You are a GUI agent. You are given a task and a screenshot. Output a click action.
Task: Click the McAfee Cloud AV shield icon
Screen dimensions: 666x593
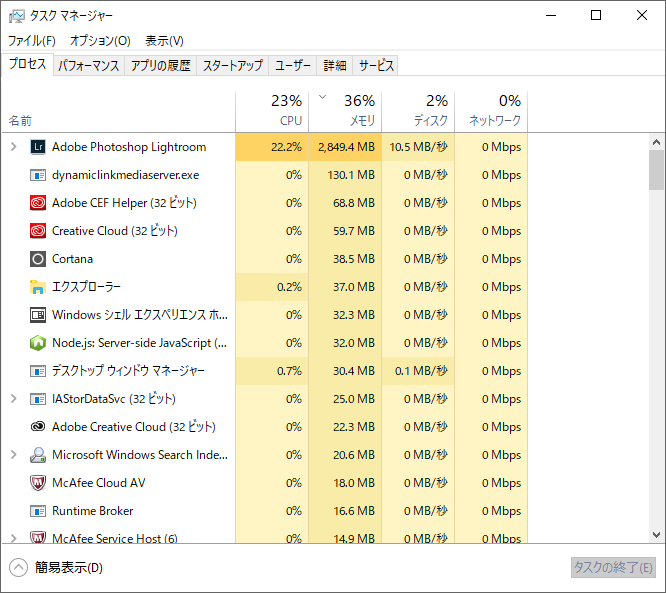click(38, 483)
